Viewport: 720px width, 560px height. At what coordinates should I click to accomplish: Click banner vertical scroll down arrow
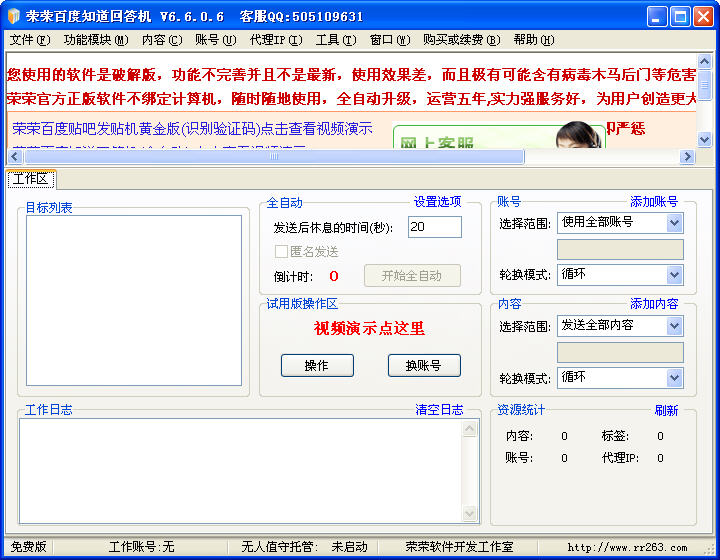(x=704, y=139)
